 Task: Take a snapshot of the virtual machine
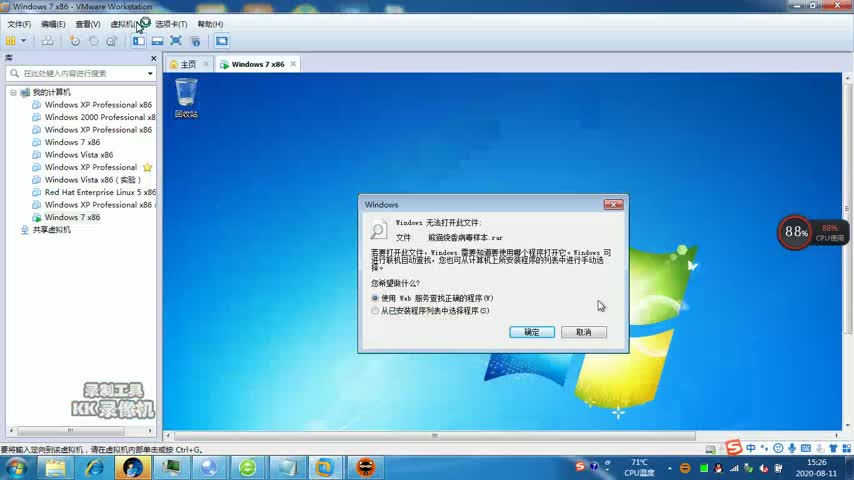click(x=75, y=41)
